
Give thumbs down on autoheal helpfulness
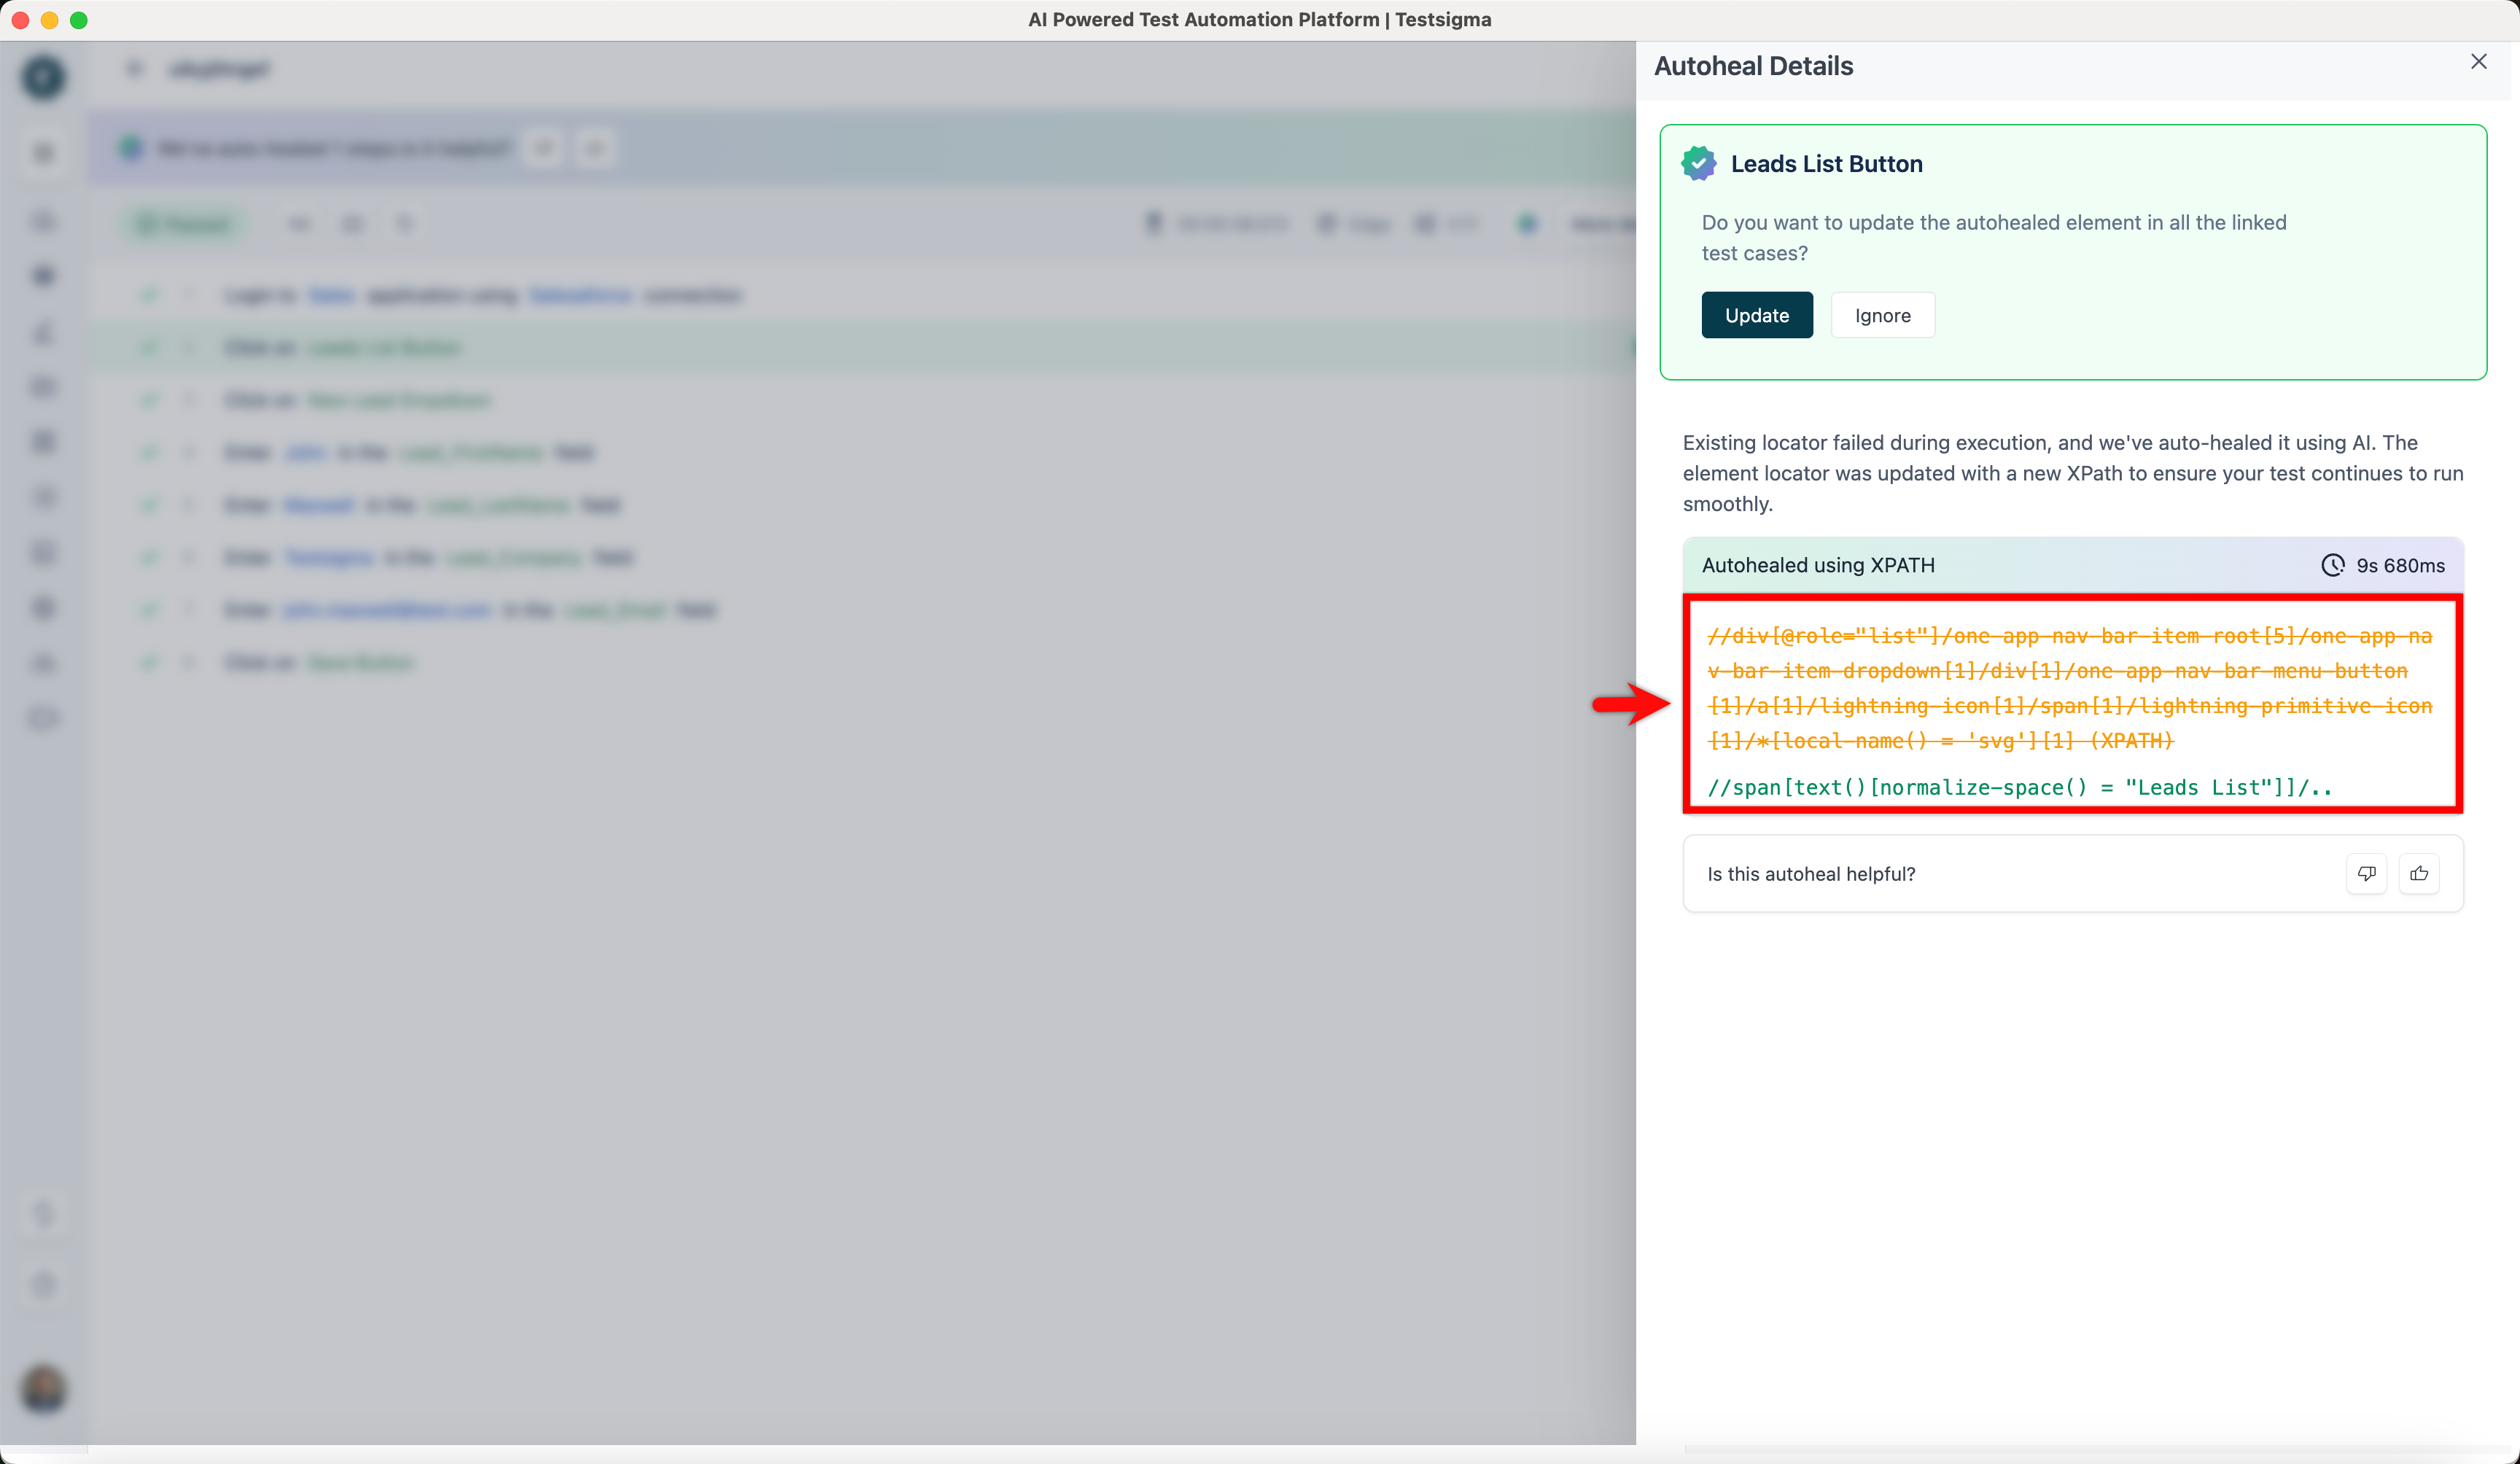[2367, 873]
